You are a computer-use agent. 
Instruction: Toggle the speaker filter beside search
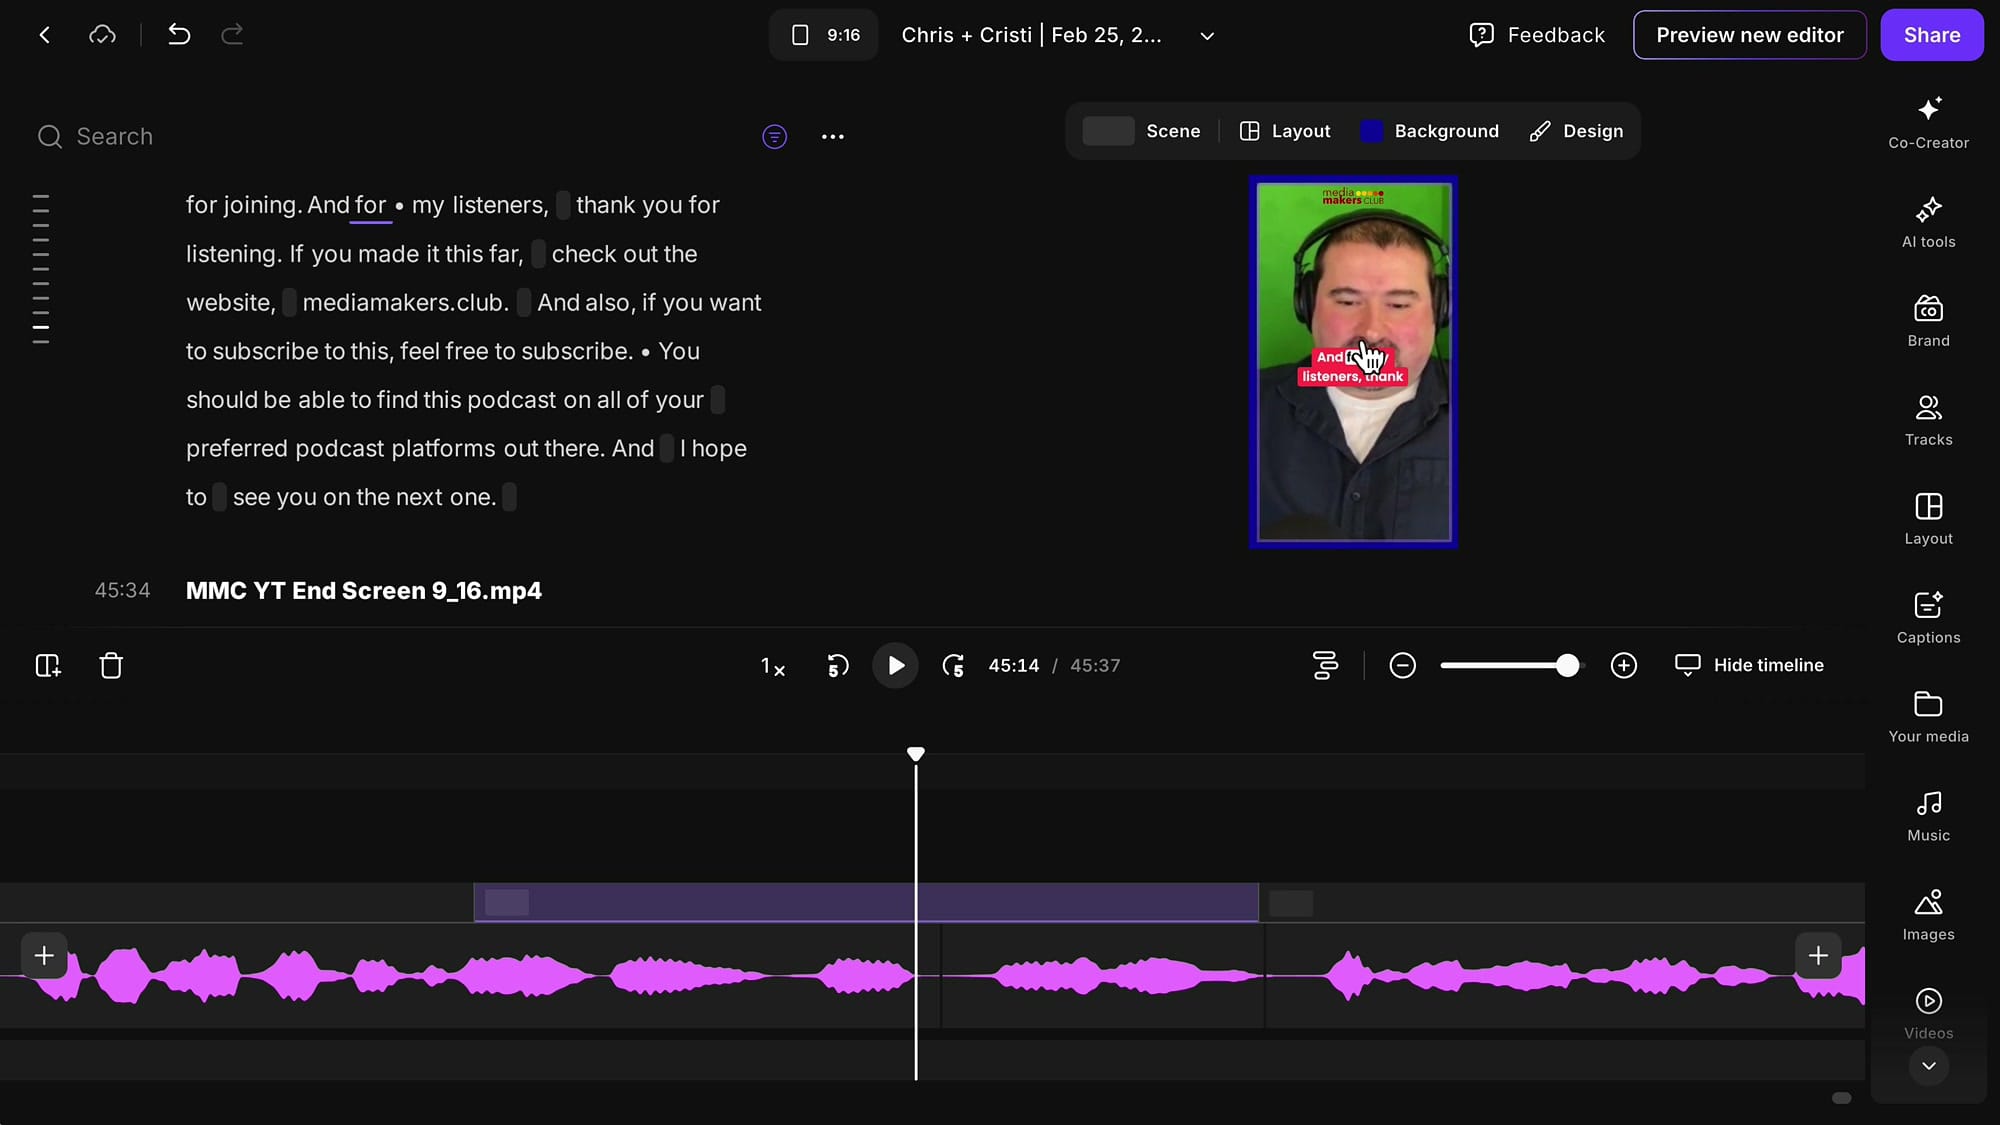point(775,137)
